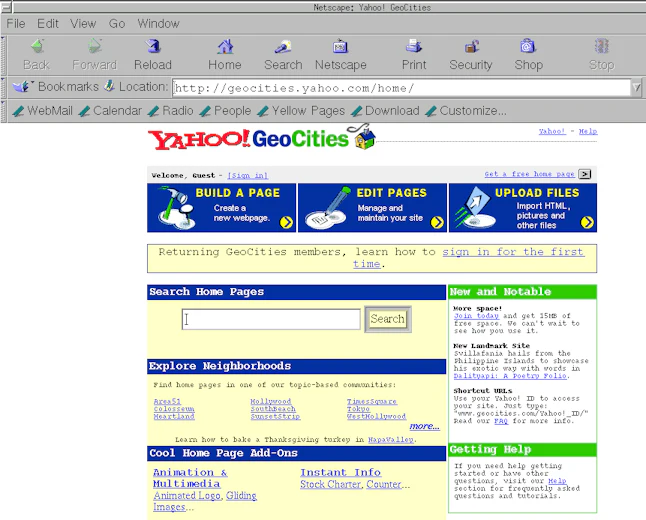
Task: Open the Radio personal toolbar shortcut
Action: pos(171,111)
